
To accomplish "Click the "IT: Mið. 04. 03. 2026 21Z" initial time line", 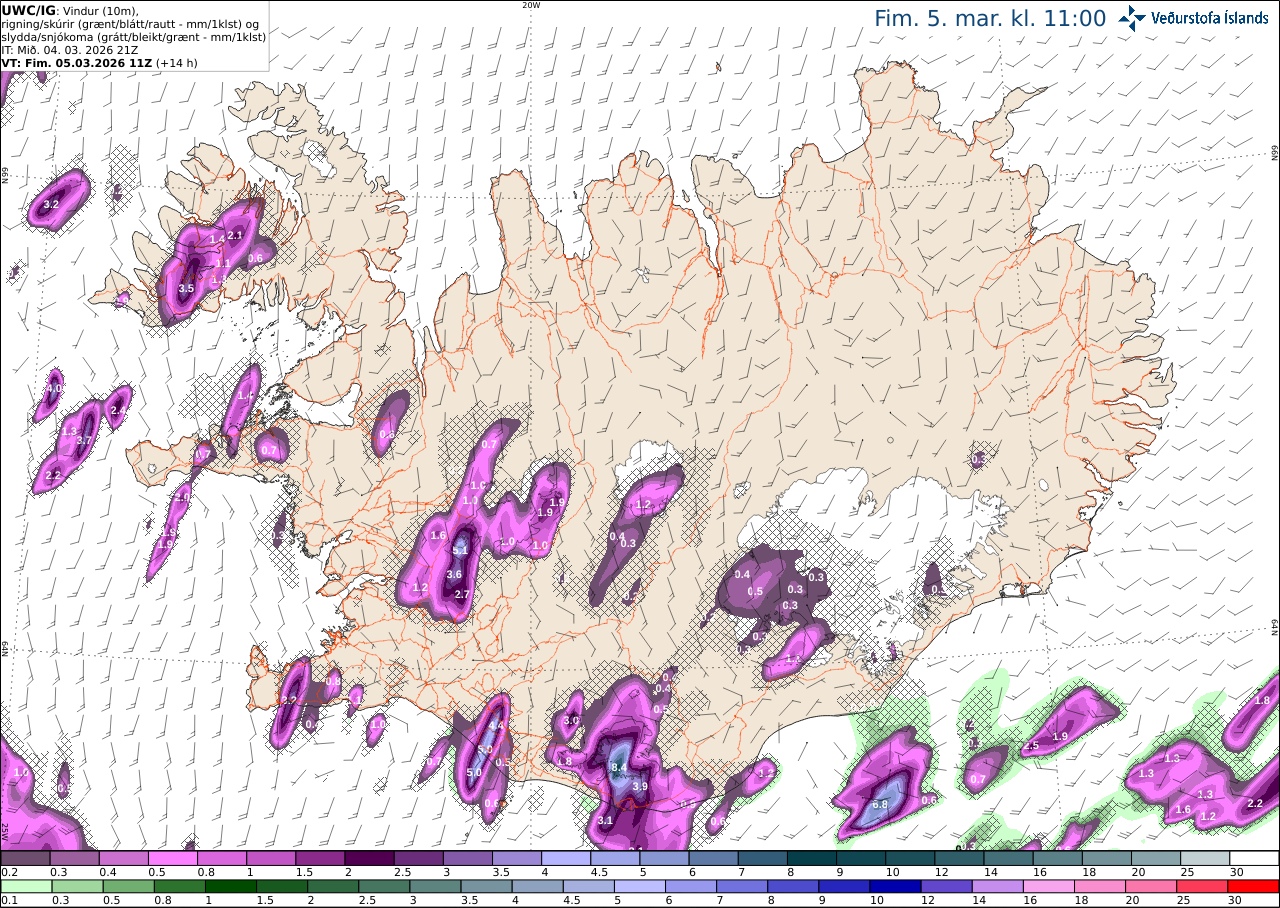I will tap(69, 49).
